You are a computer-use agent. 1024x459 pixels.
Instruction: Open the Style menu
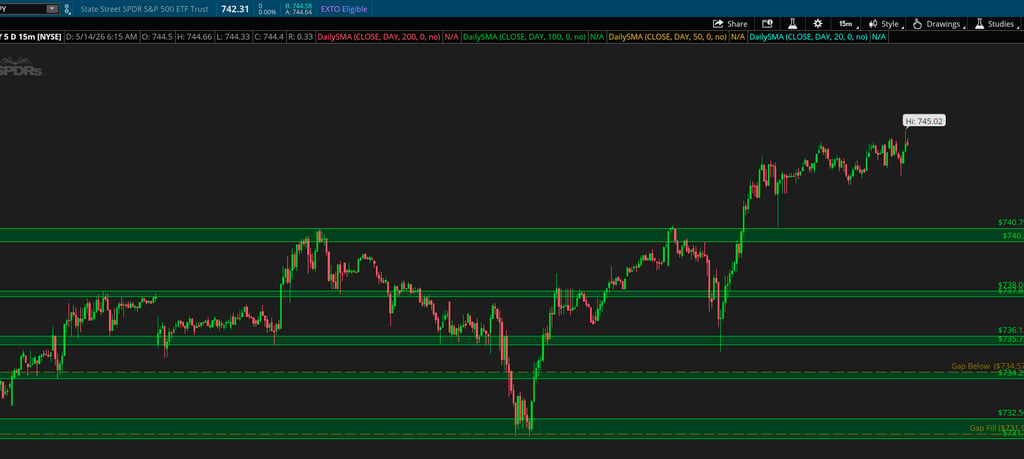[885, 24]
